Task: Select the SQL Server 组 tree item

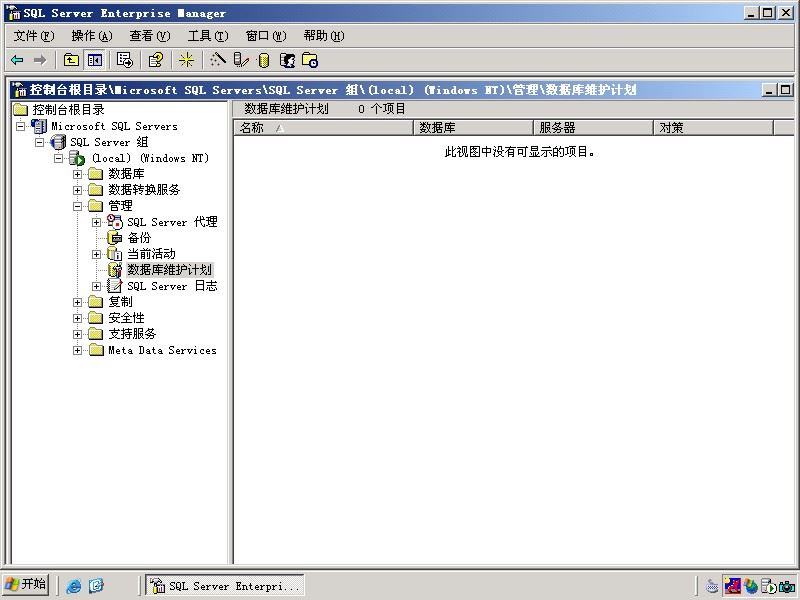Action: click(109, 142)
